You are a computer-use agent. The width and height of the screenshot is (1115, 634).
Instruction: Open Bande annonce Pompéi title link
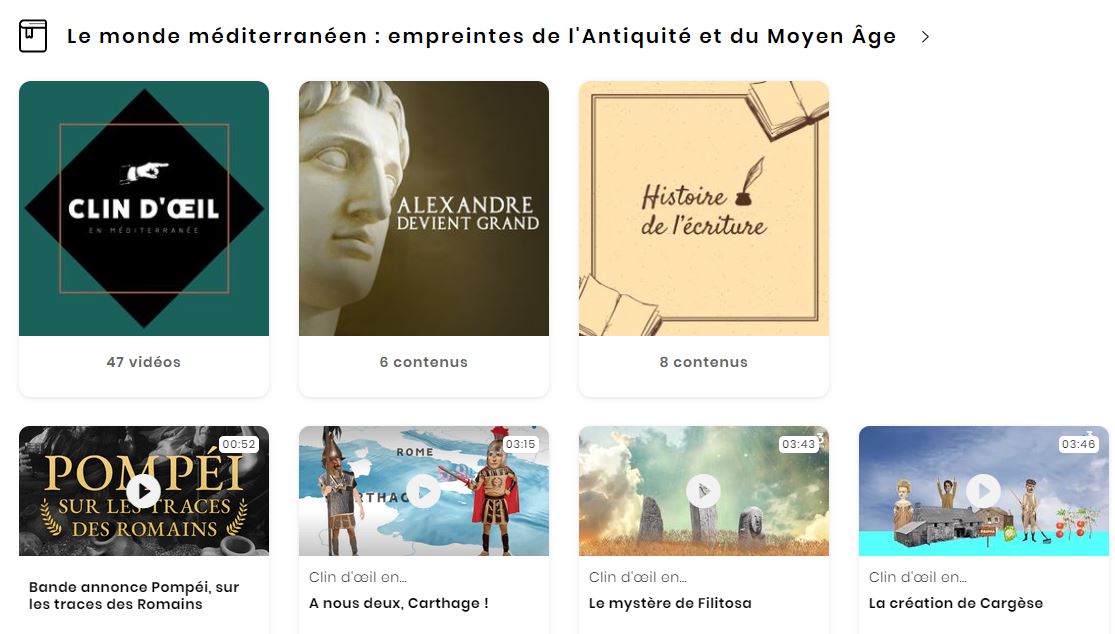[134, 596]
